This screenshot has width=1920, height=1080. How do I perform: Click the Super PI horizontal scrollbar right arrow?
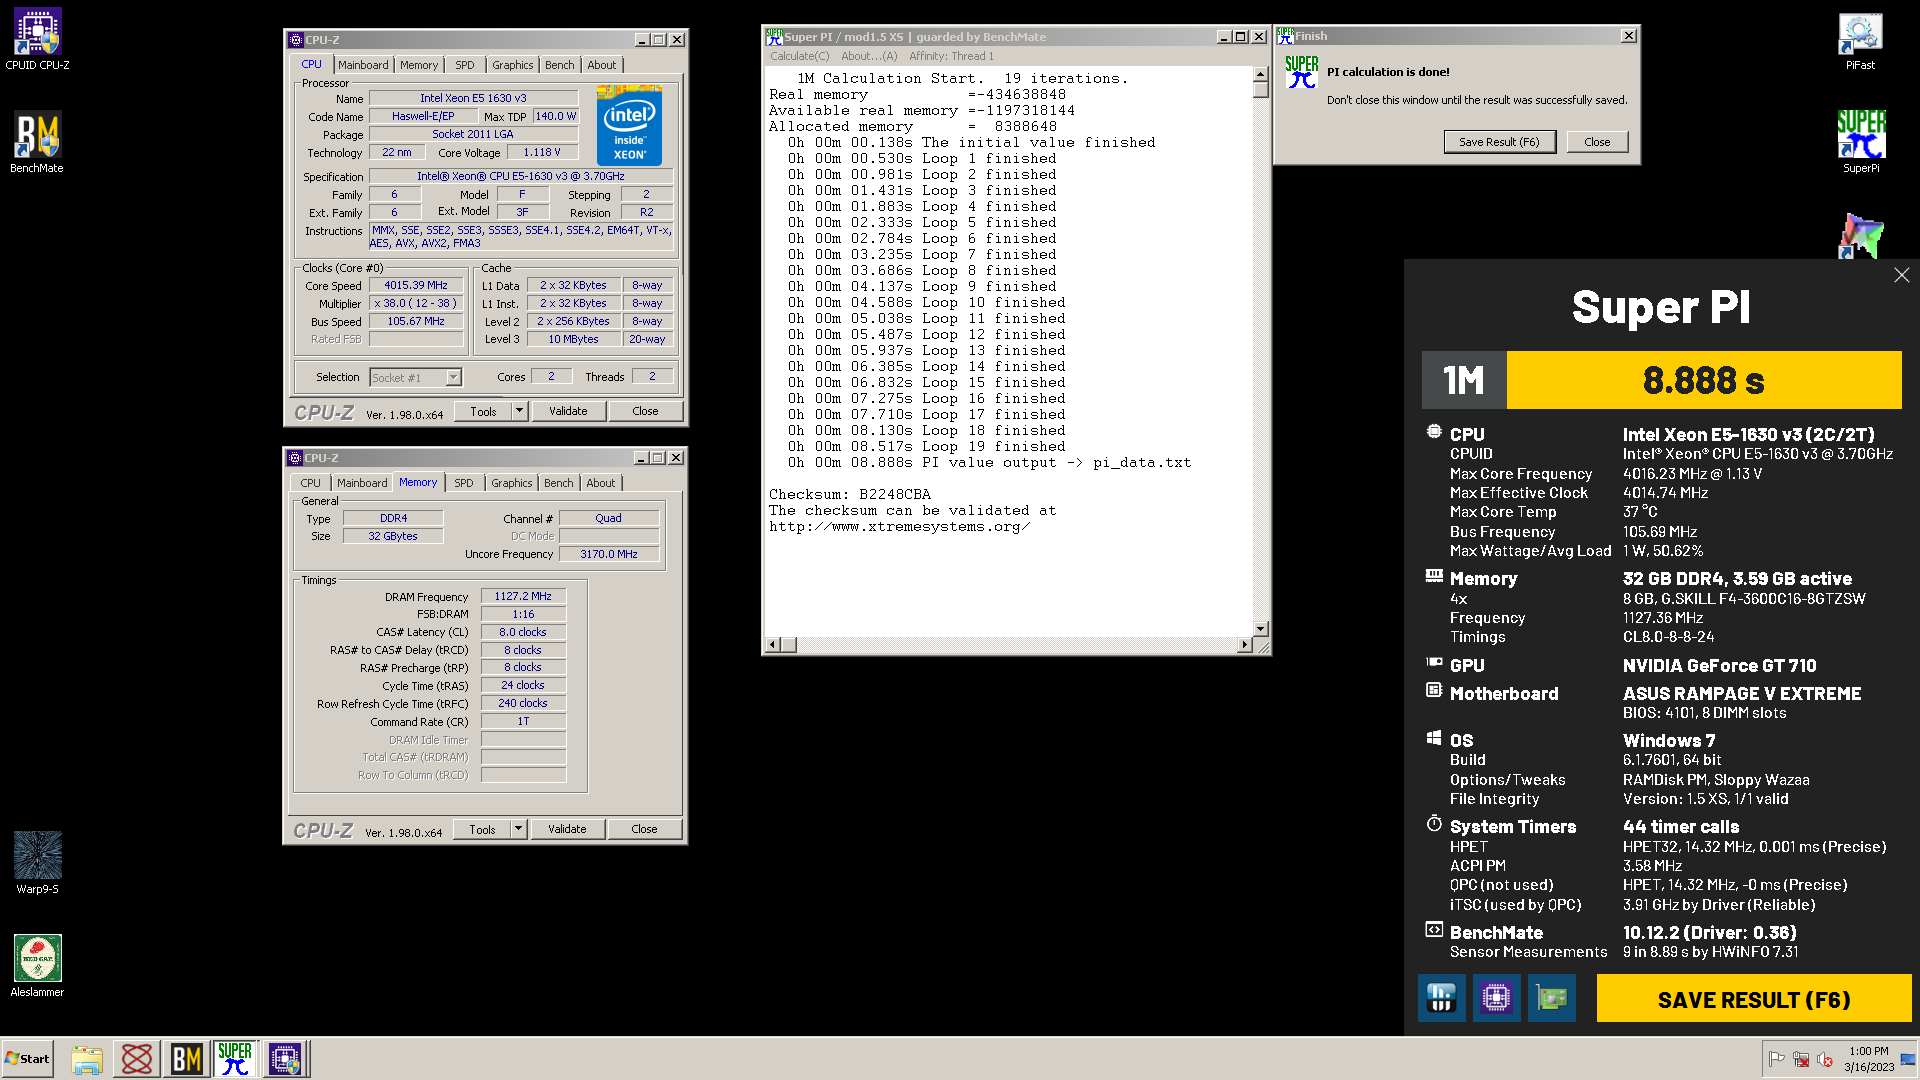(1244, 645)
